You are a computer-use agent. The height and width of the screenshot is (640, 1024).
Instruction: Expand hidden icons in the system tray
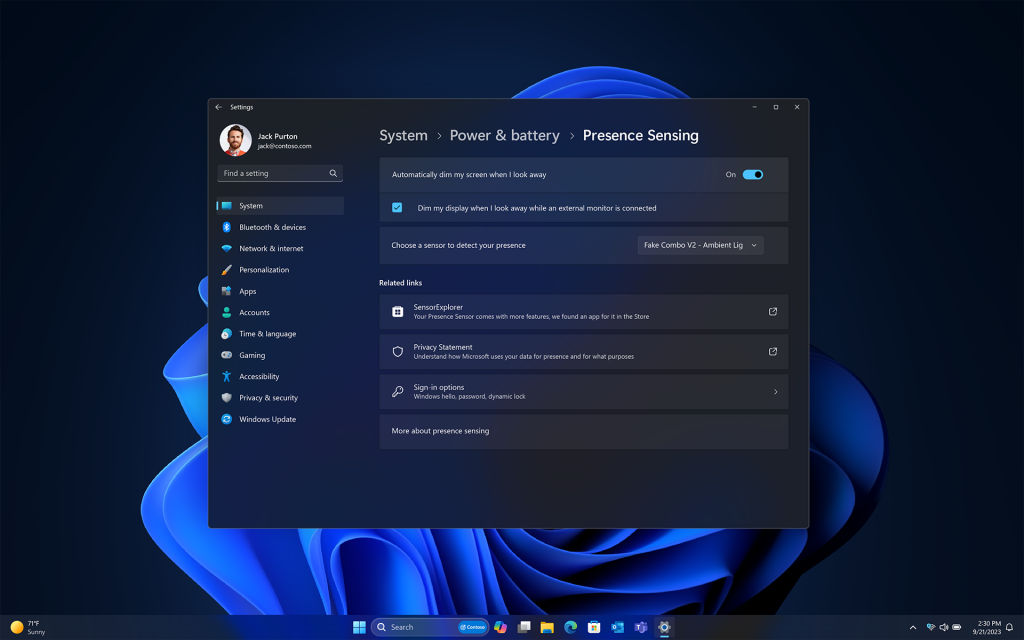click(x=913, y=627)
